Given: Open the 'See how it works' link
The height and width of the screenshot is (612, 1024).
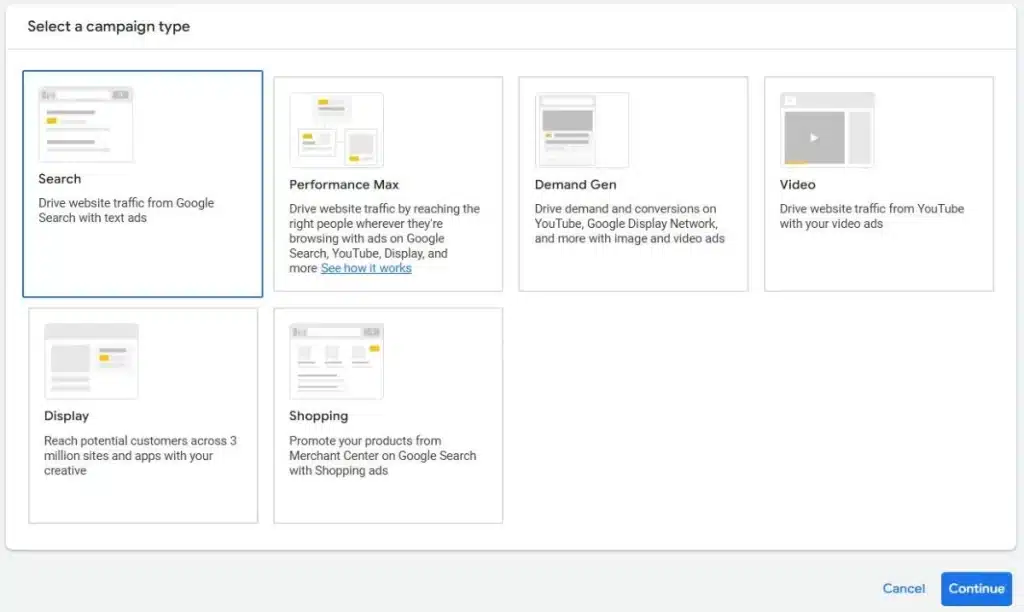Looking at the screenshot, I should pos(366,268).
